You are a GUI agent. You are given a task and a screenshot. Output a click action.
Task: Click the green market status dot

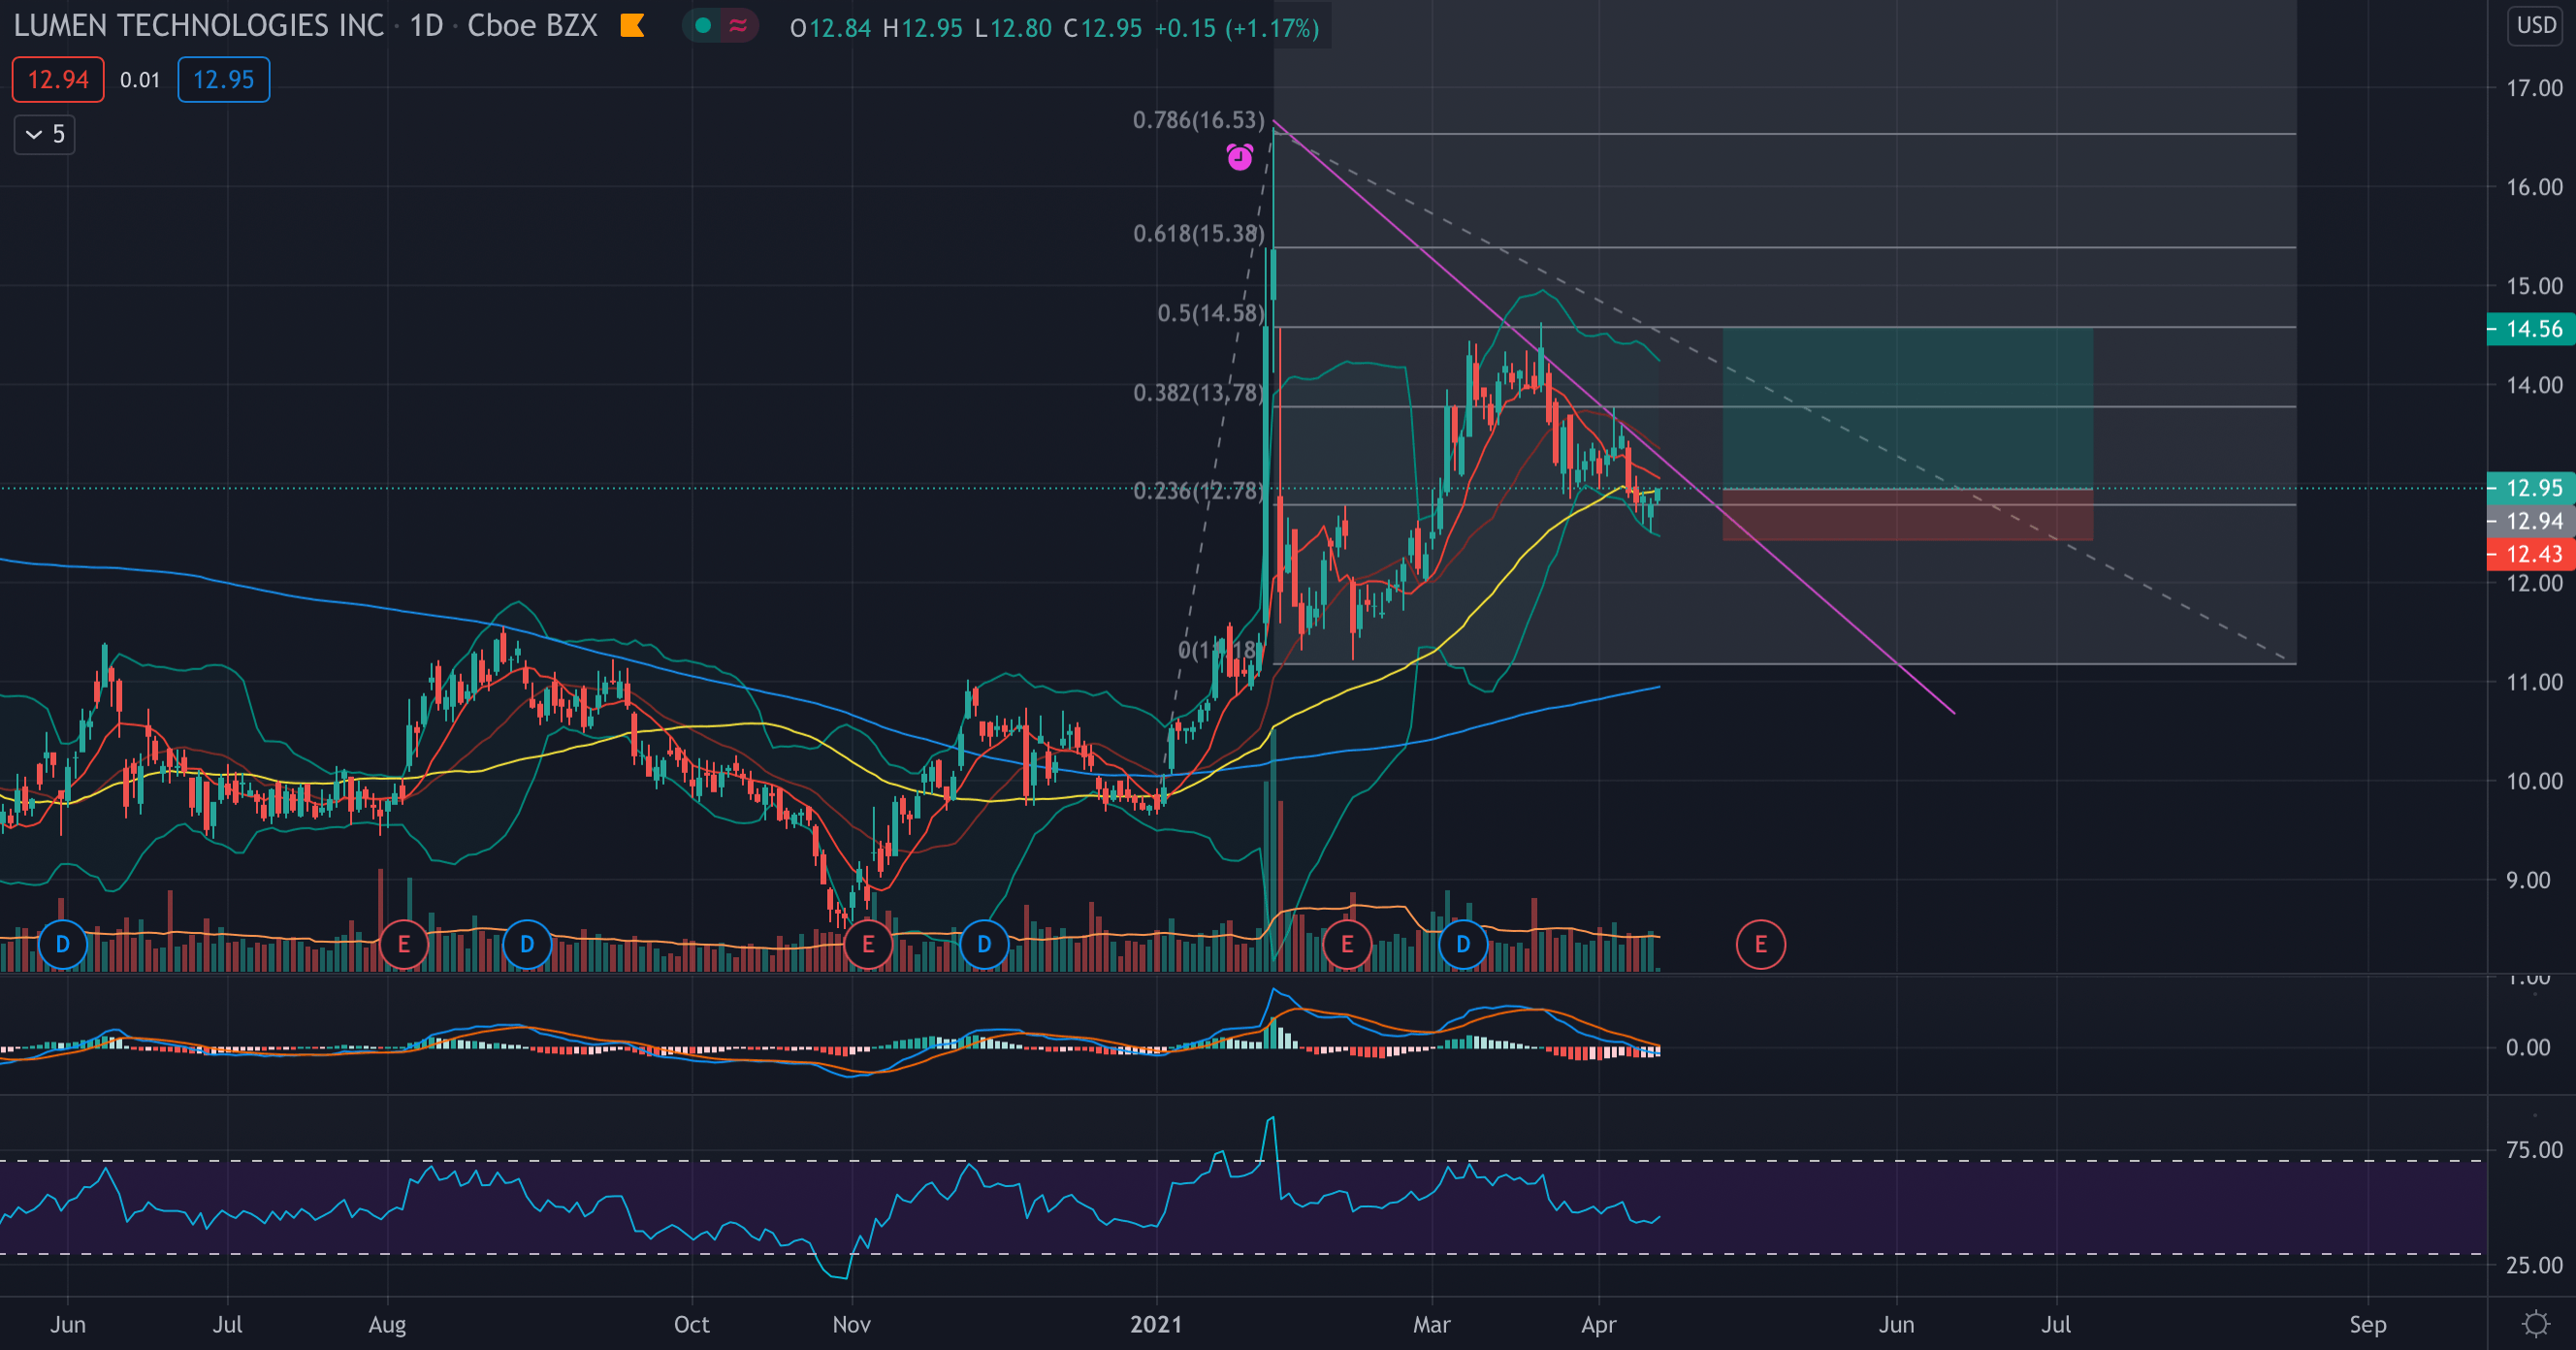(x=703, y=26)
